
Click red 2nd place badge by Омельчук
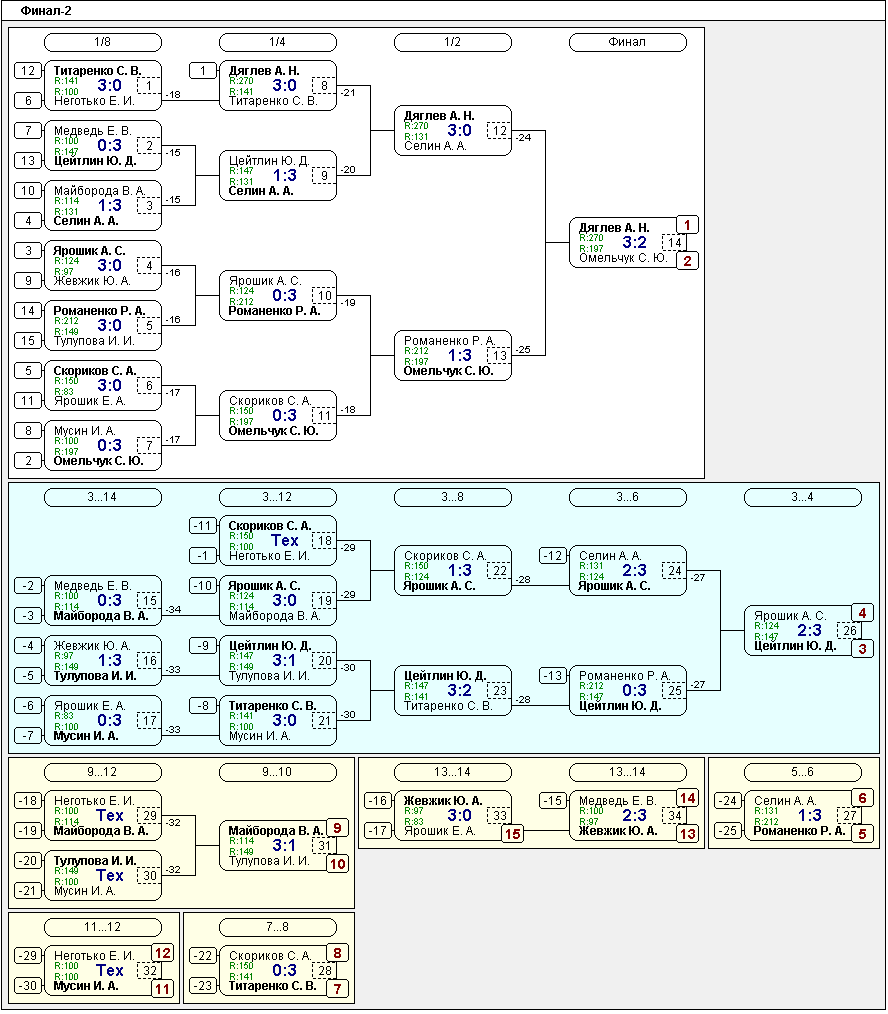(x=688, y=261)
